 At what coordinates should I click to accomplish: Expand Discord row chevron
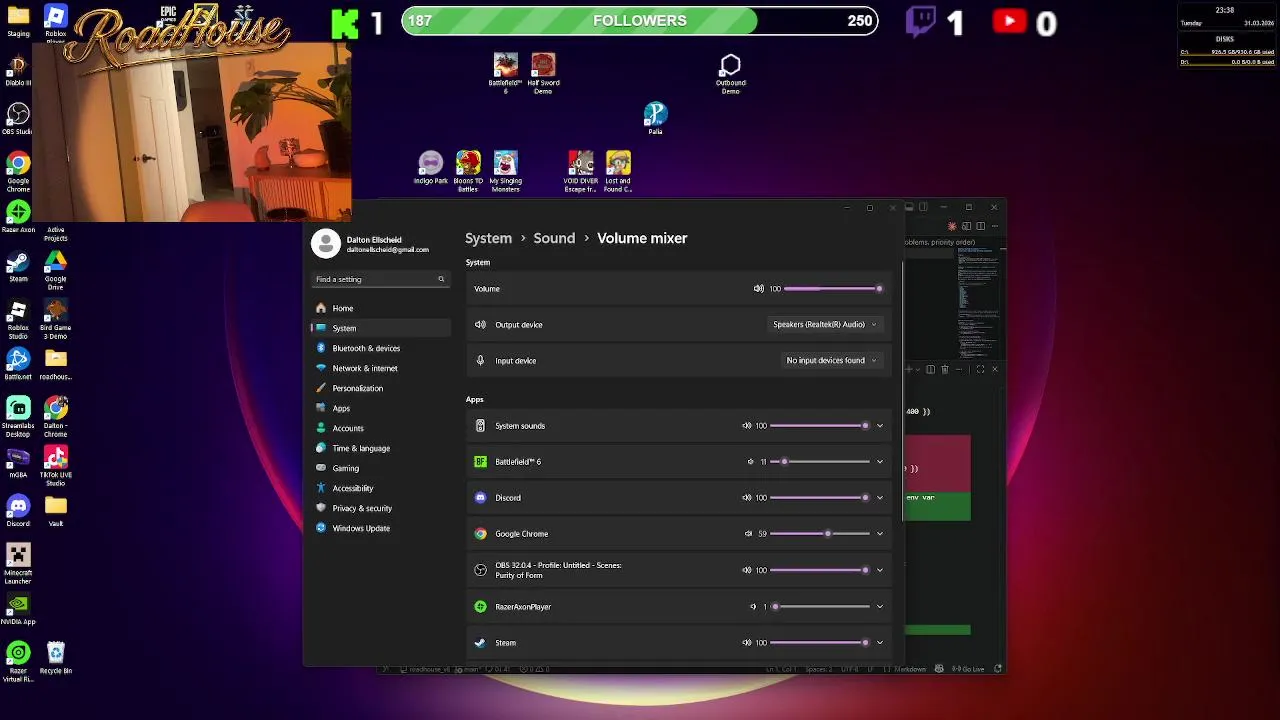point(880,498)
